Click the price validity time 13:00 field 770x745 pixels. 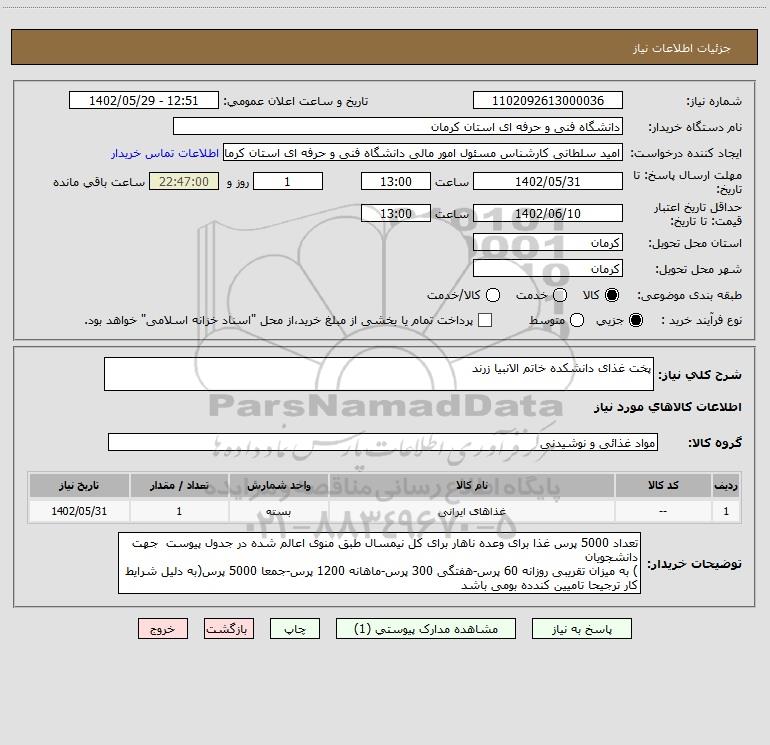coord(396,213)
